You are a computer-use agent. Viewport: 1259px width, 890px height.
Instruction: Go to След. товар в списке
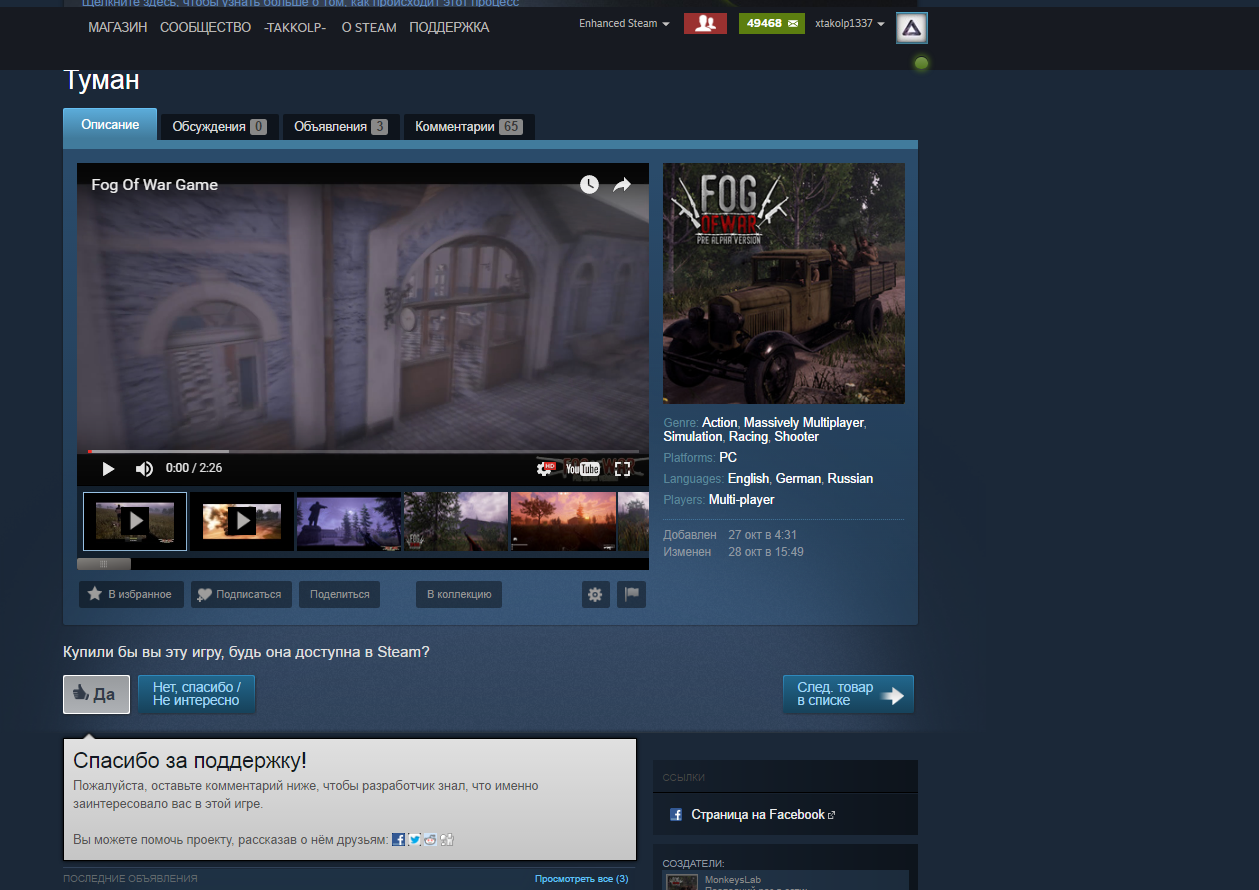coord(848,694)
